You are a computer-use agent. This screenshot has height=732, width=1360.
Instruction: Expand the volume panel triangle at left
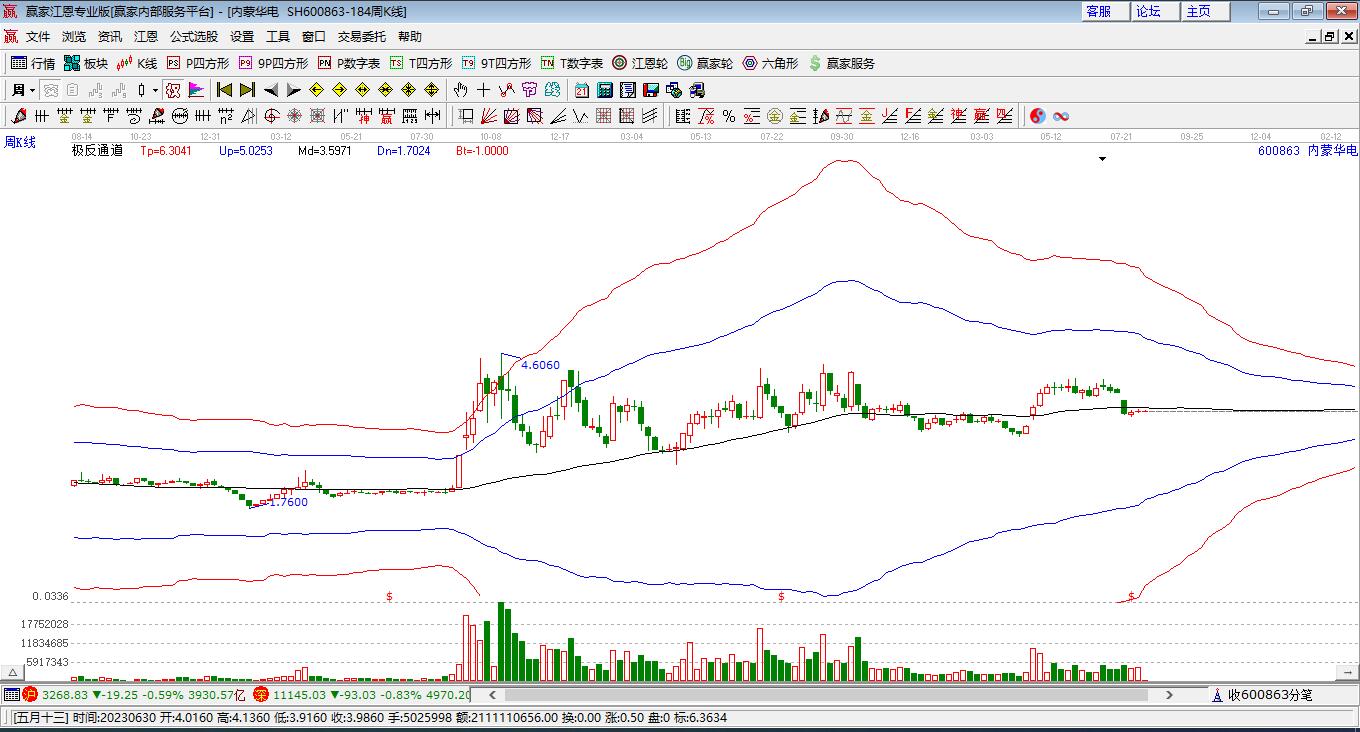click(14, 673)
